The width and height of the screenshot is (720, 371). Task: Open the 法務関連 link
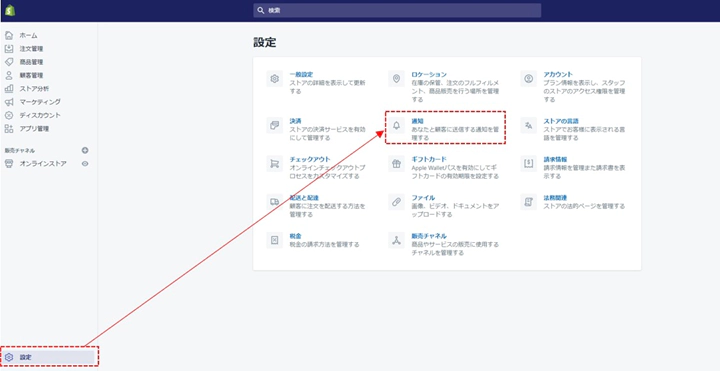point(555,197)
